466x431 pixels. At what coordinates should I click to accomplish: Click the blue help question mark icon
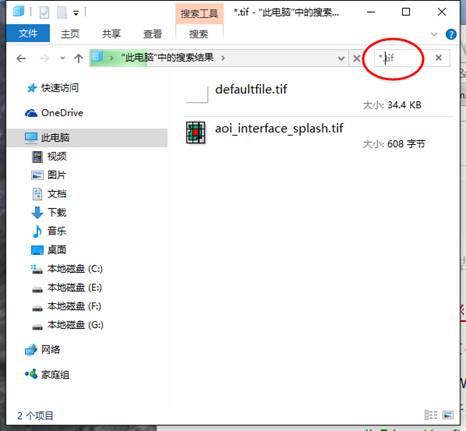coord(451,34)
